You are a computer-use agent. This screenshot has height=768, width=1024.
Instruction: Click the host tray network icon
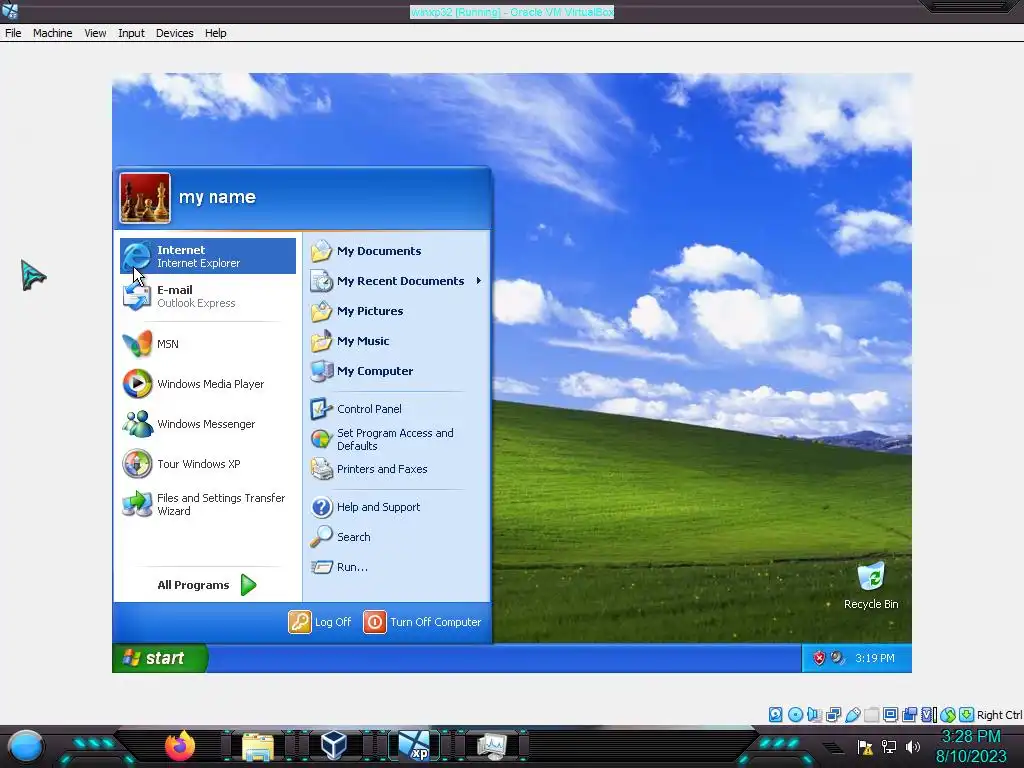click(889, 746)
